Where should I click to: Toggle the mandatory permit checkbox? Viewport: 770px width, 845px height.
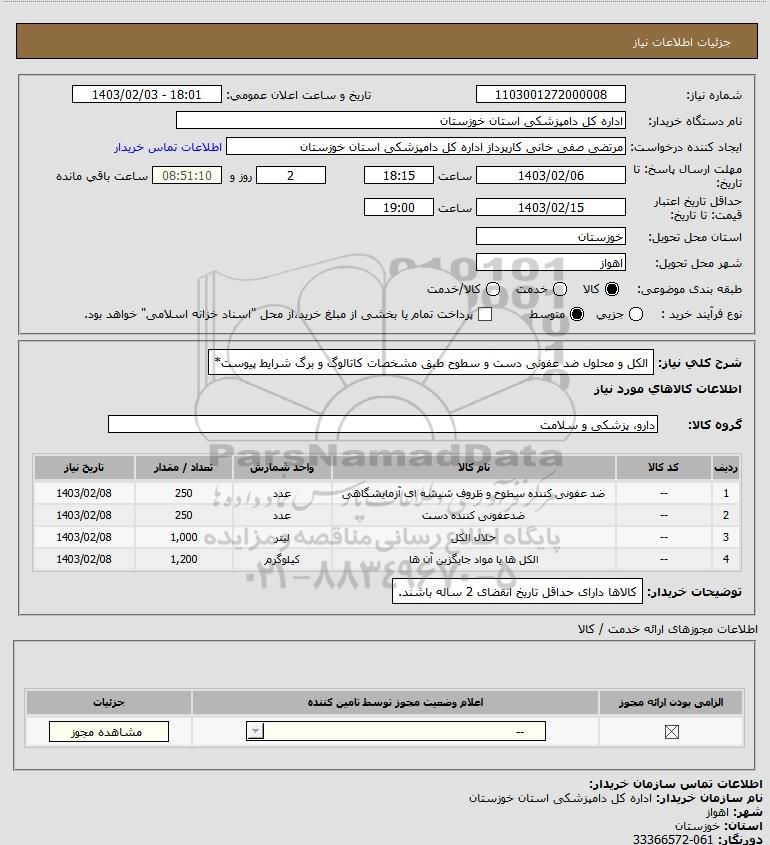671,732
